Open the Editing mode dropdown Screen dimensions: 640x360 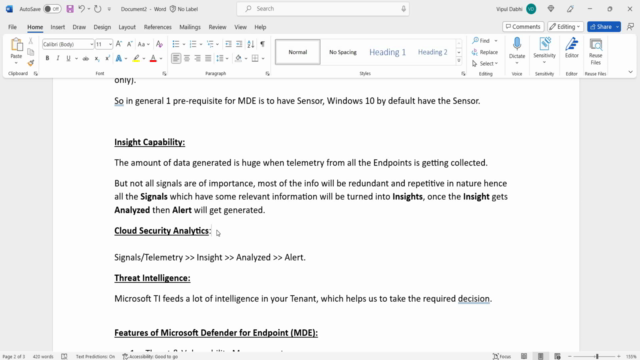pyautogui.click(x=565, y=27)
